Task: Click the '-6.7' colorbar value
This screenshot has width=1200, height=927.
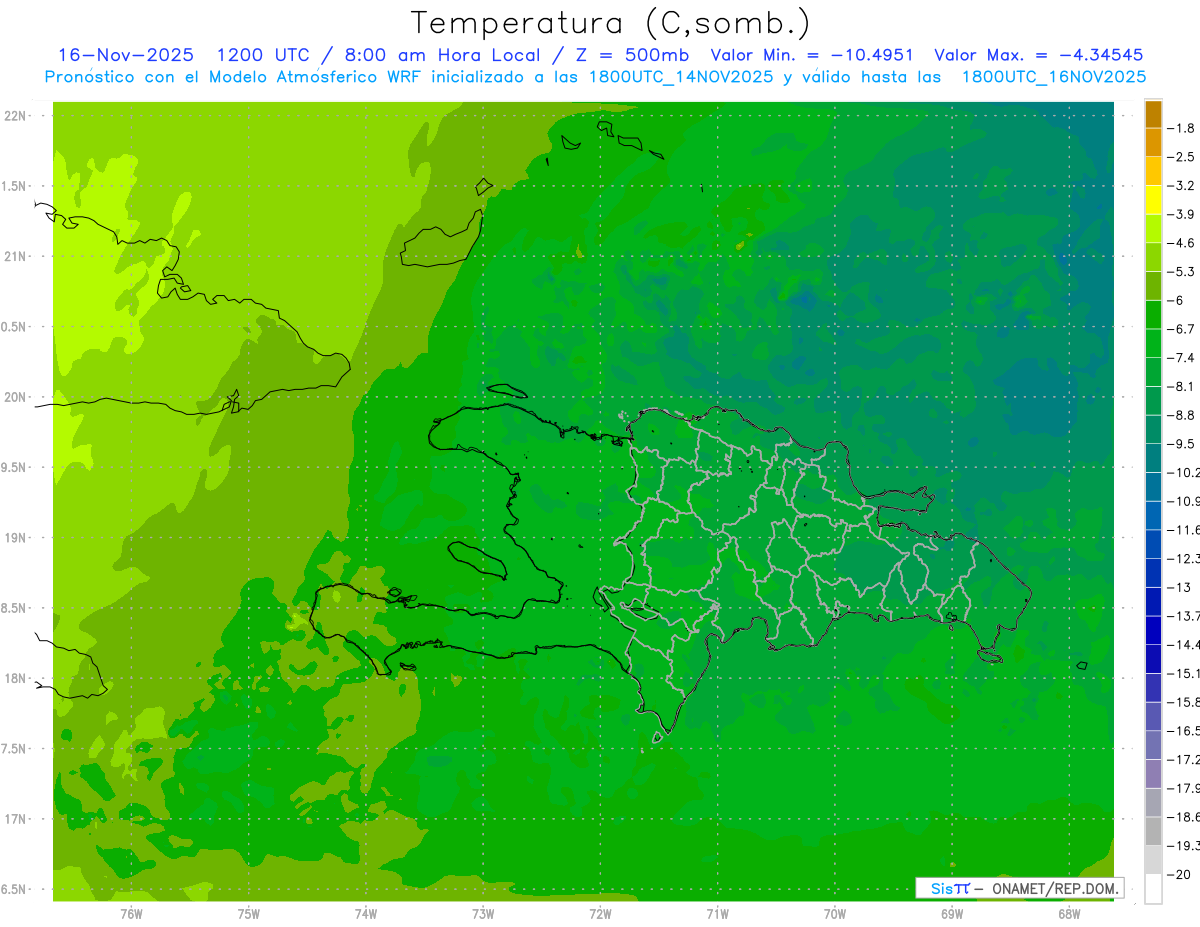Action: point(1183,329)
